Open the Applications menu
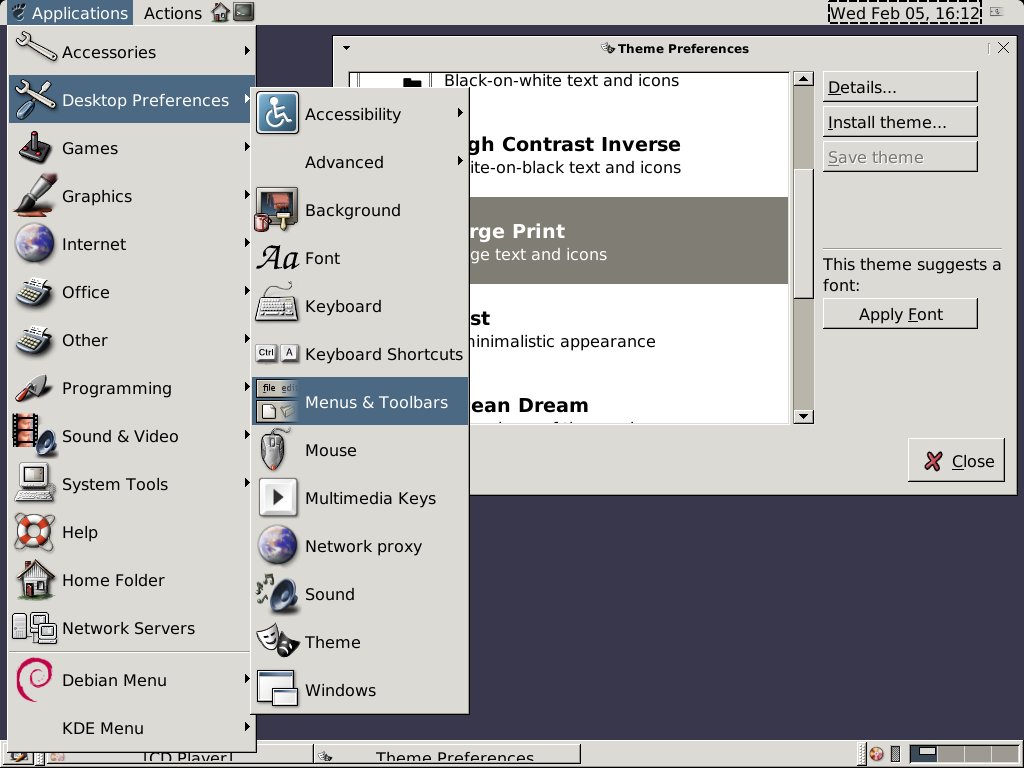 (x=70, y=12)
